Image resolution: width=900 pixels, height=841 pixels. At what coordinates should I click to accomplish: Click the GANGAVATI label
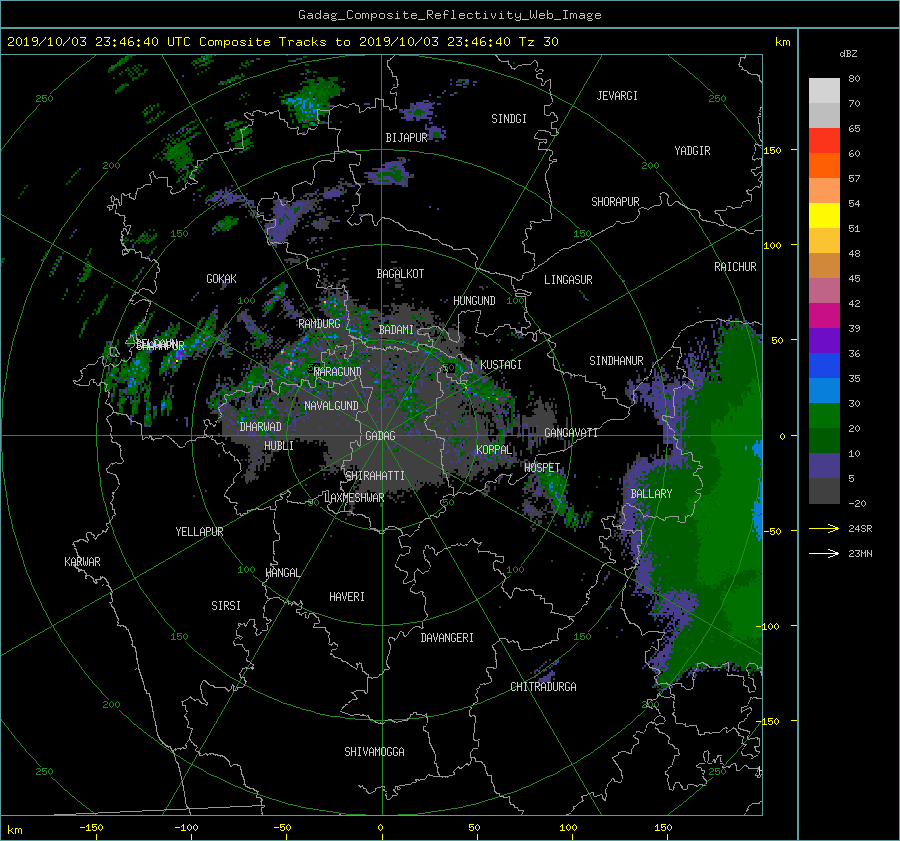[571, 433]
